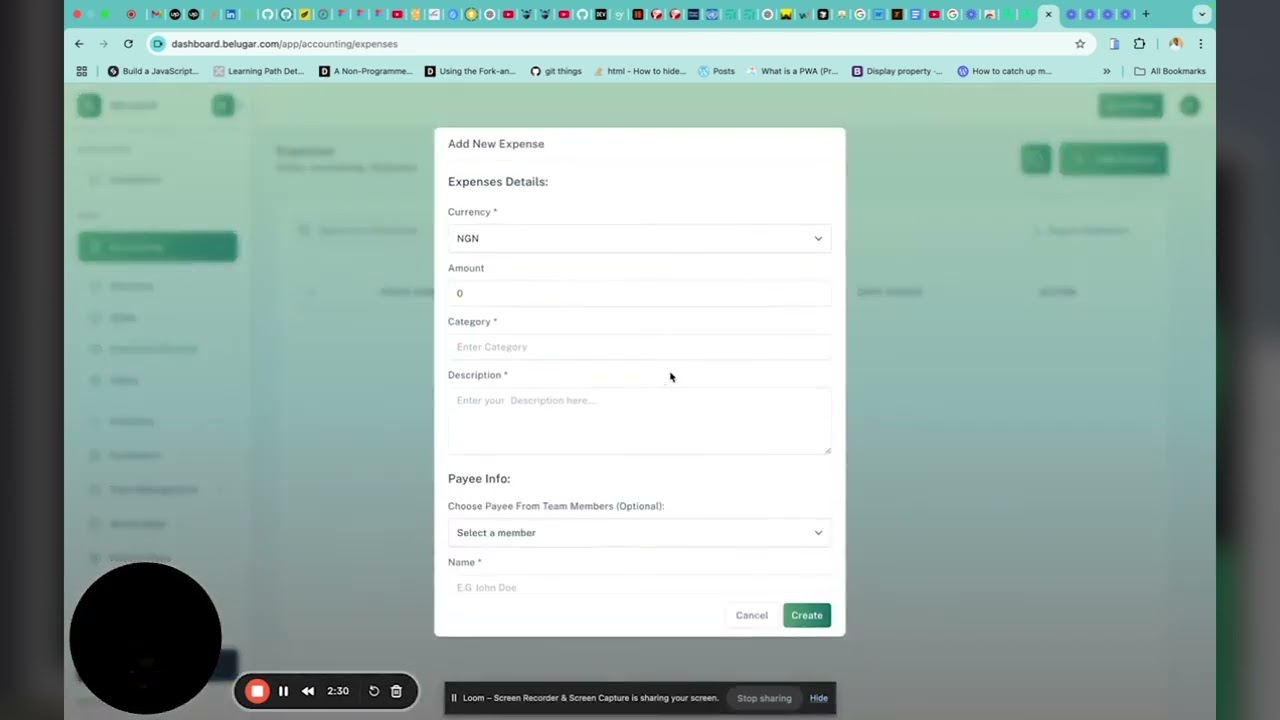Image resolution: width=1280 pixels, height=720 pixels.
Task: Switch to the LinkedIn tab
Action: (x=231, y=14)
